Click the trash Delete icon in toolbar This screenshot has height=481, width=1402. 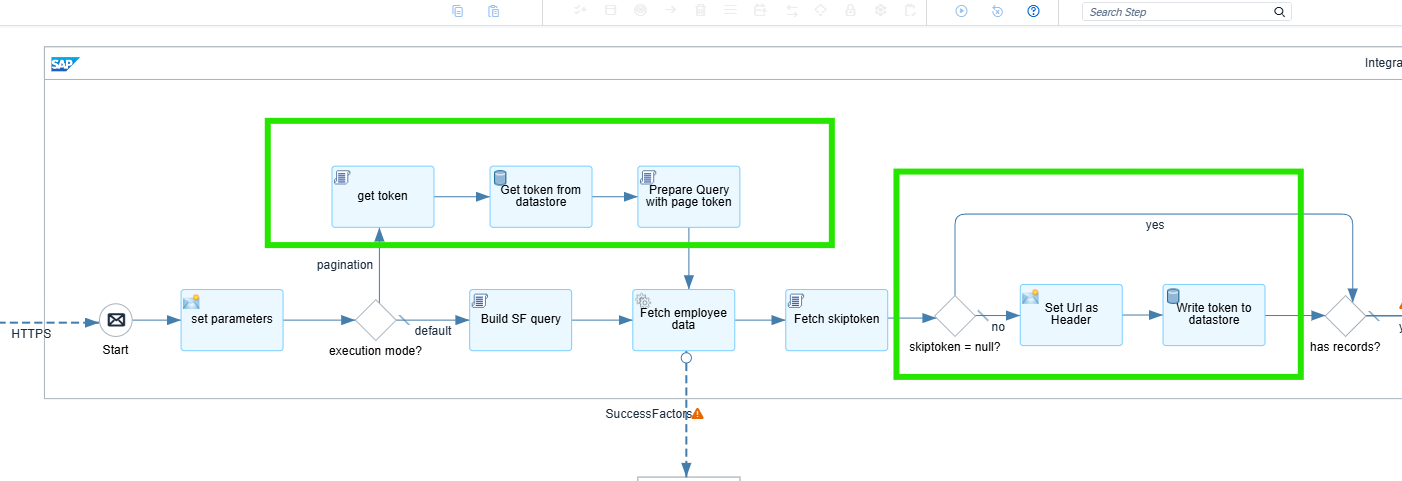[x=700, y=11]
